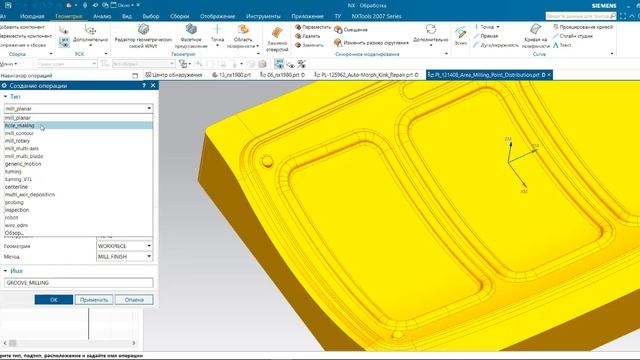Click the horizontal scrollbar below the navigator

tap(69, 343)
